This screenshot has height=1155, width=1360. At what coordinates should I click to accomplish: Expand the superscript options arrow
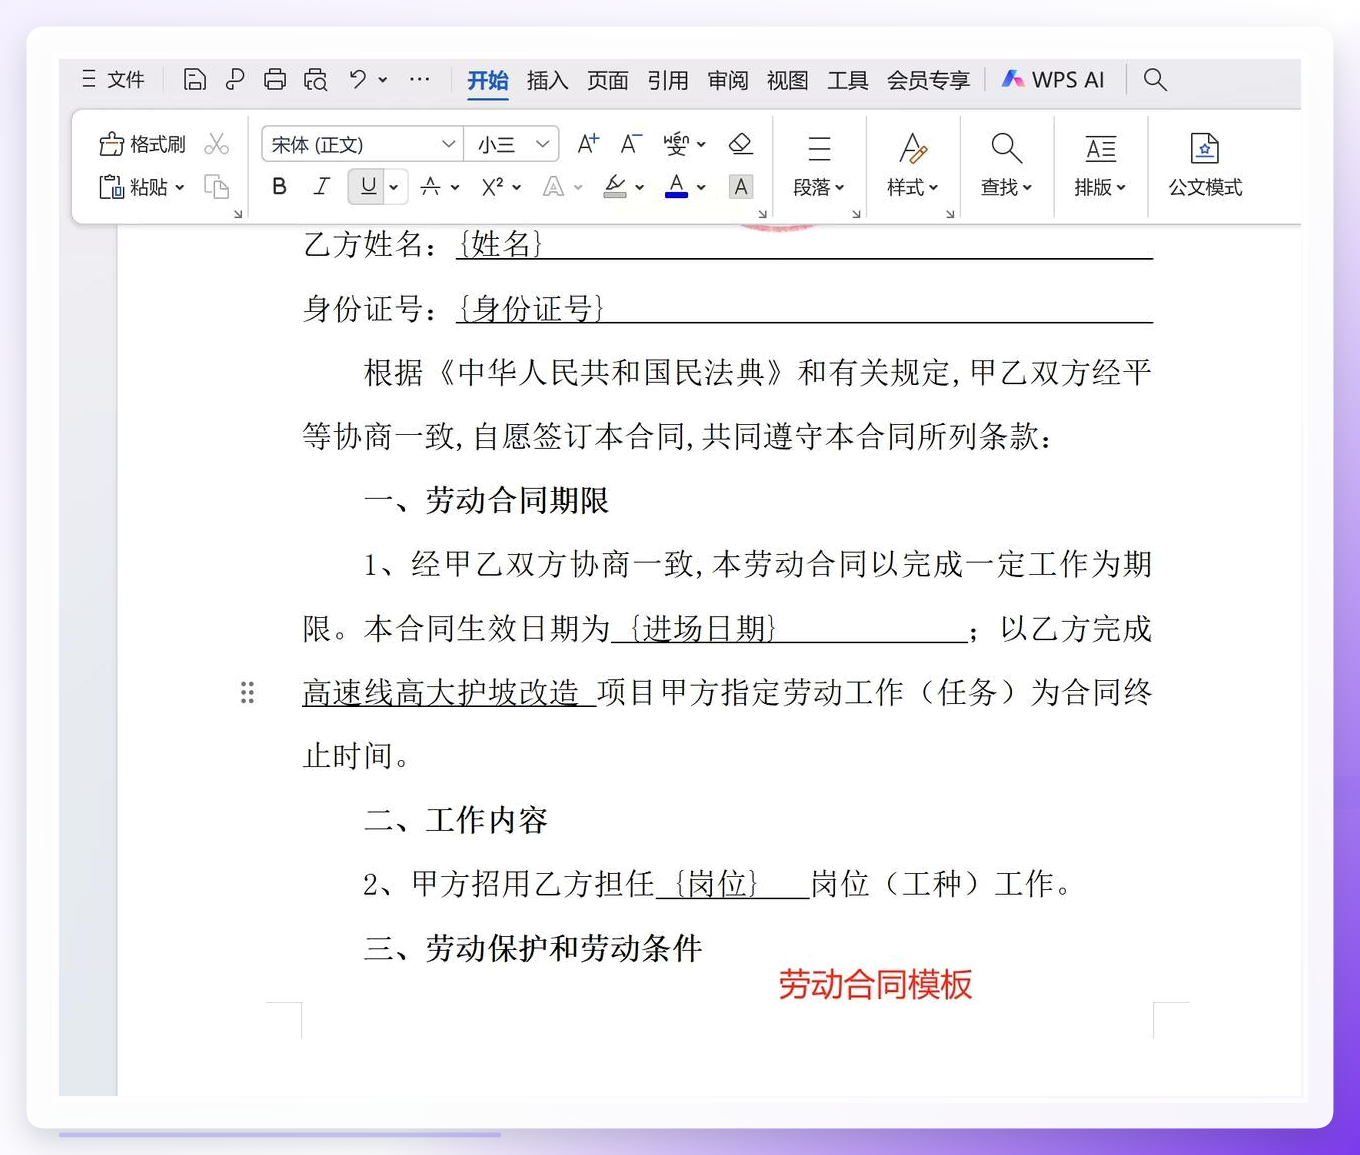click(x=517, y=187)
